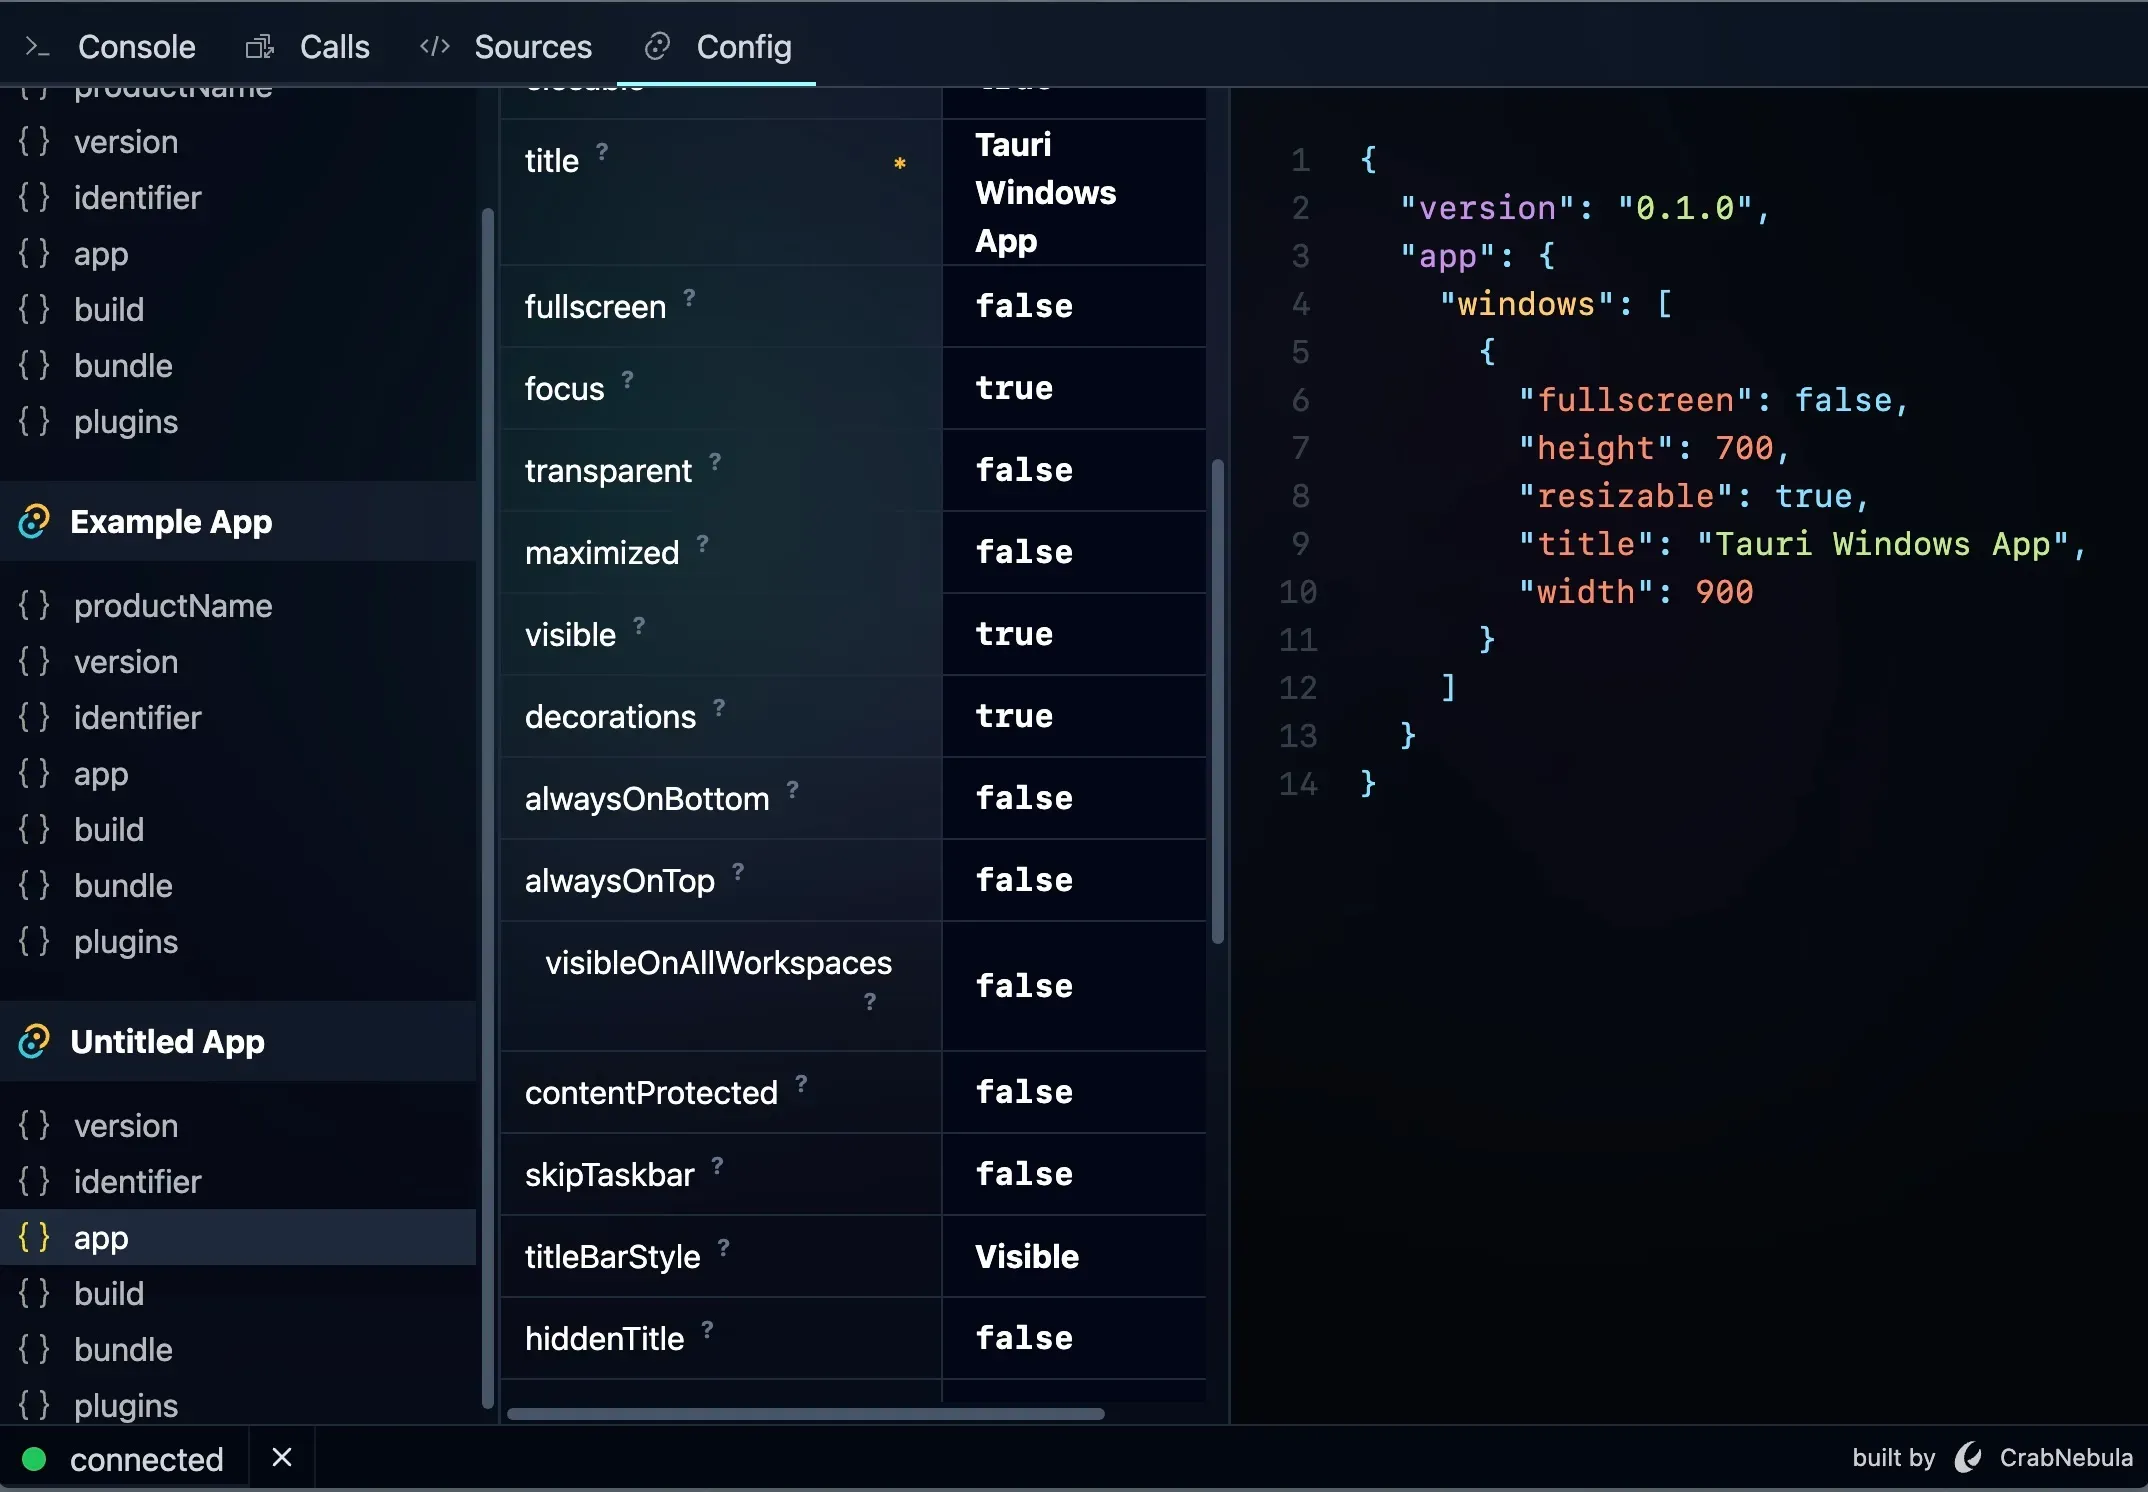Click the help icon next to hiddenTitle
2148x1492 pixels.
point(707,1329)
